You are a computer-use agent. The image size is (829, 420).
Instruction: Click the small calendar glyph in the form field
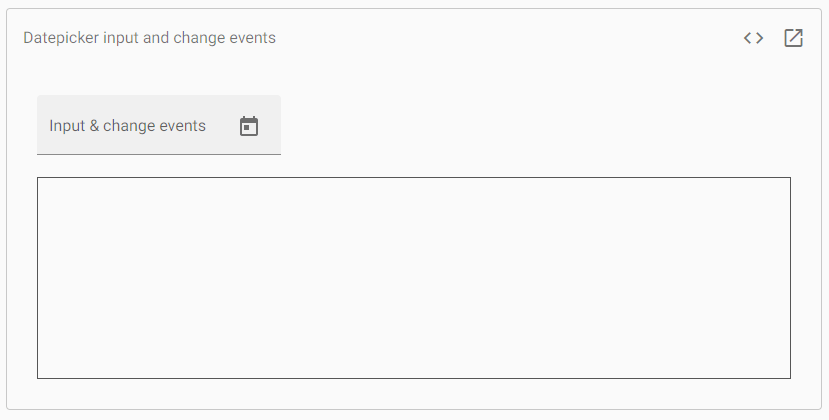(x=248, y=126)
